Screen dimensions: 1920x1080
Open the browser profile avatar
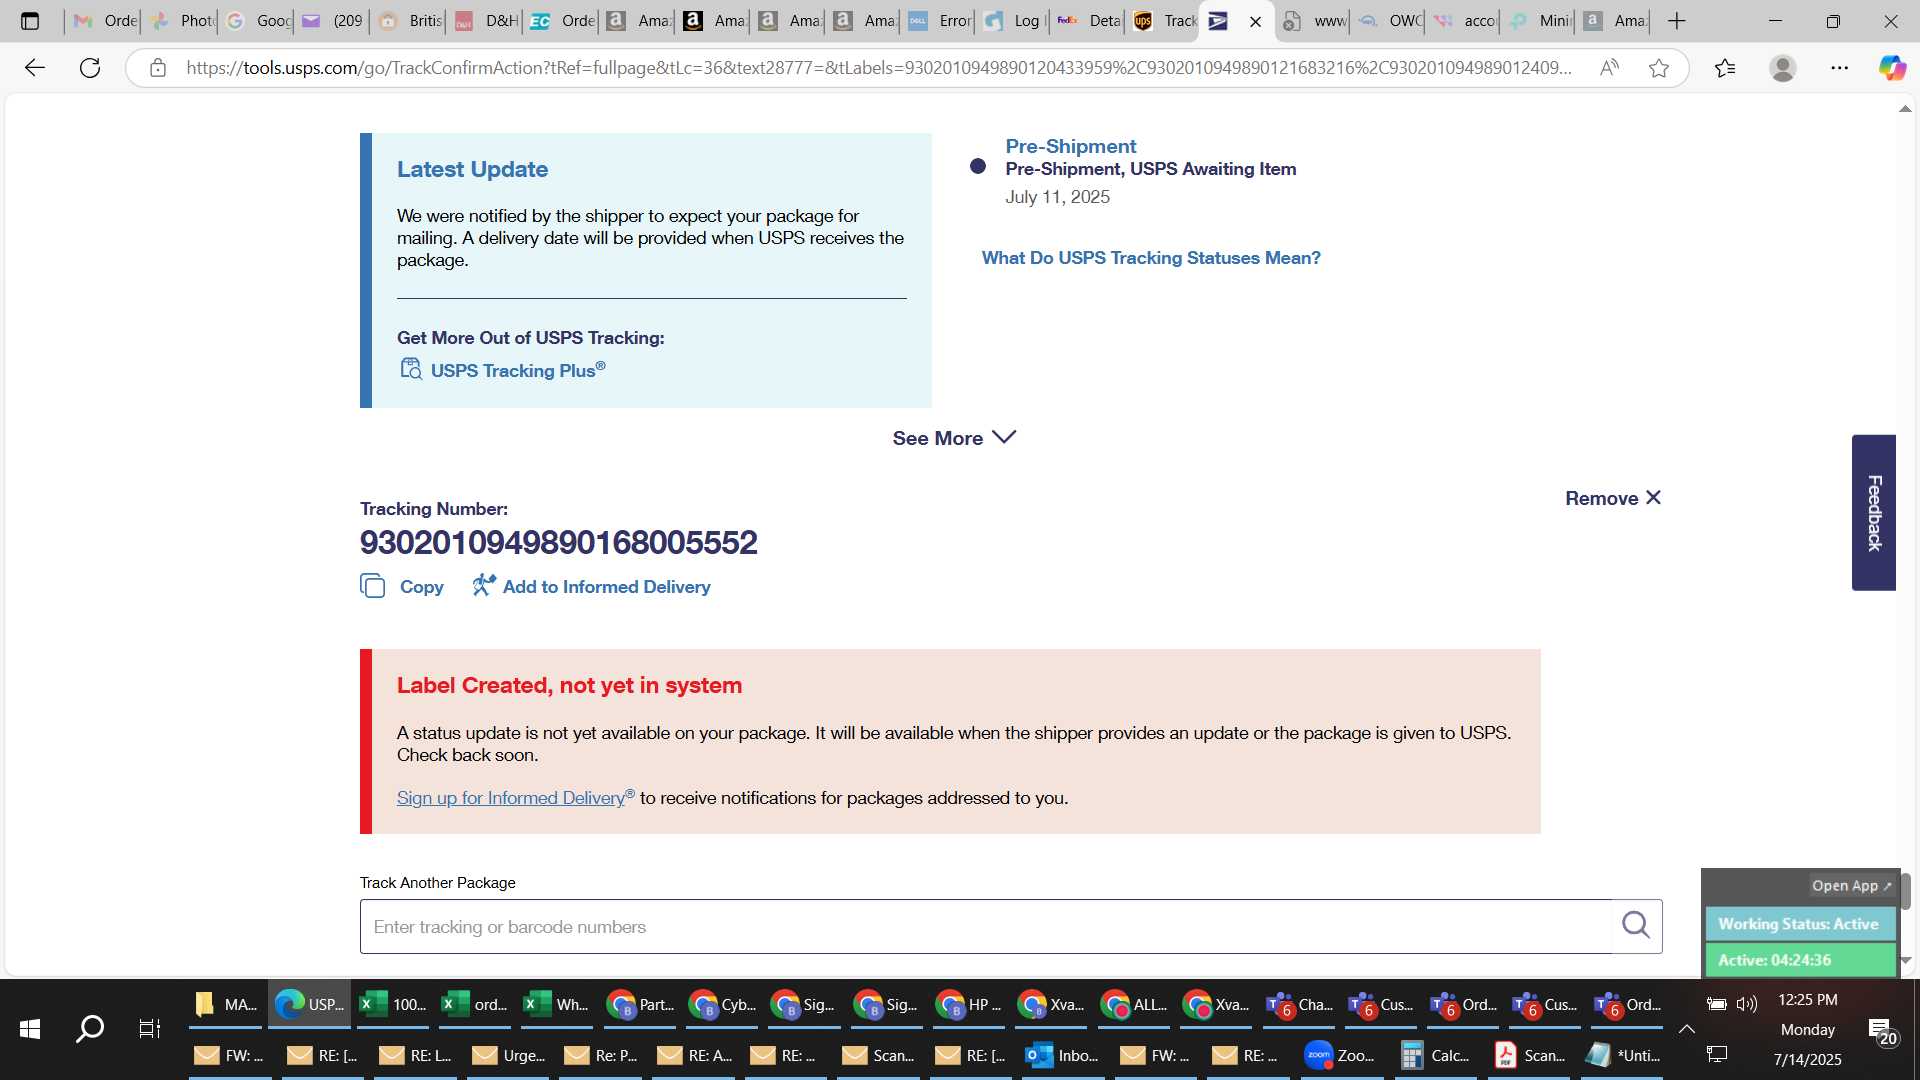[x=1782, y=68]
